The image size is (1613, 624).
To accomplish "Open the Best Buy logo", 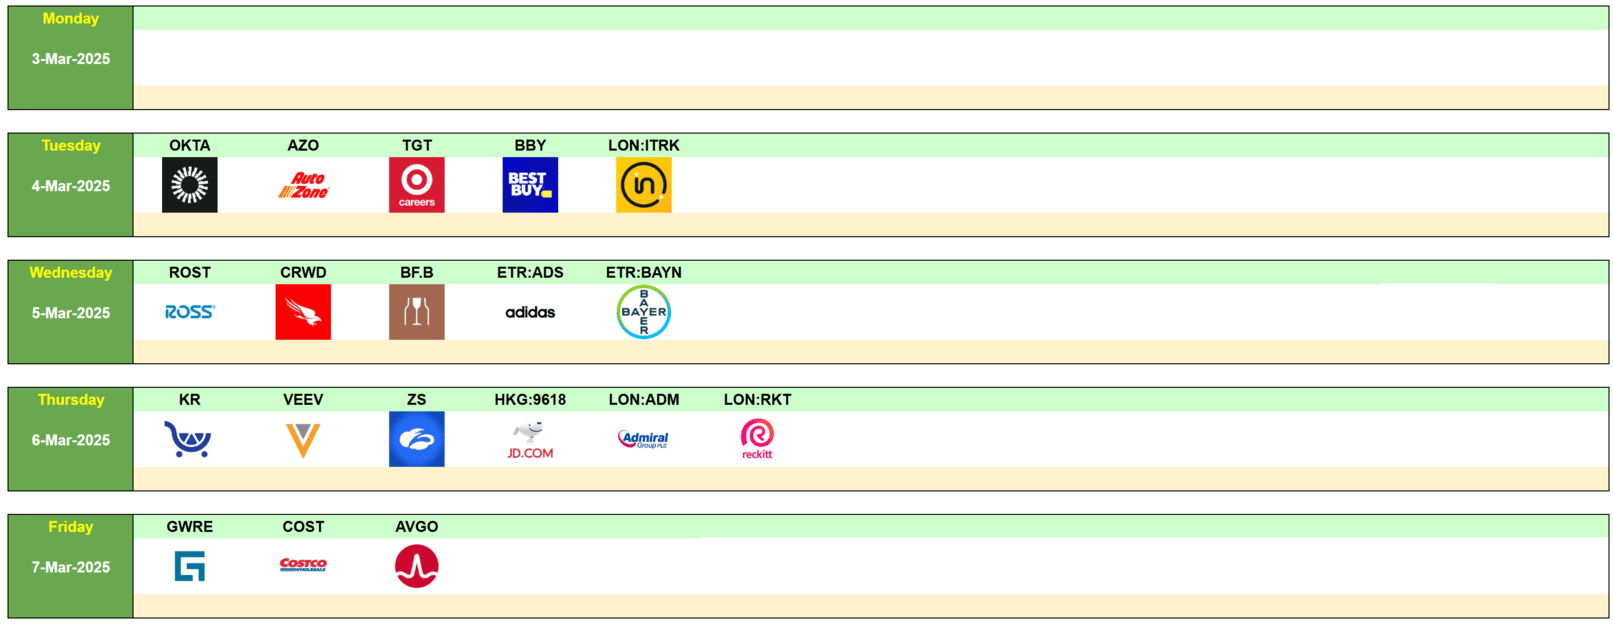I will click(530, 185).
